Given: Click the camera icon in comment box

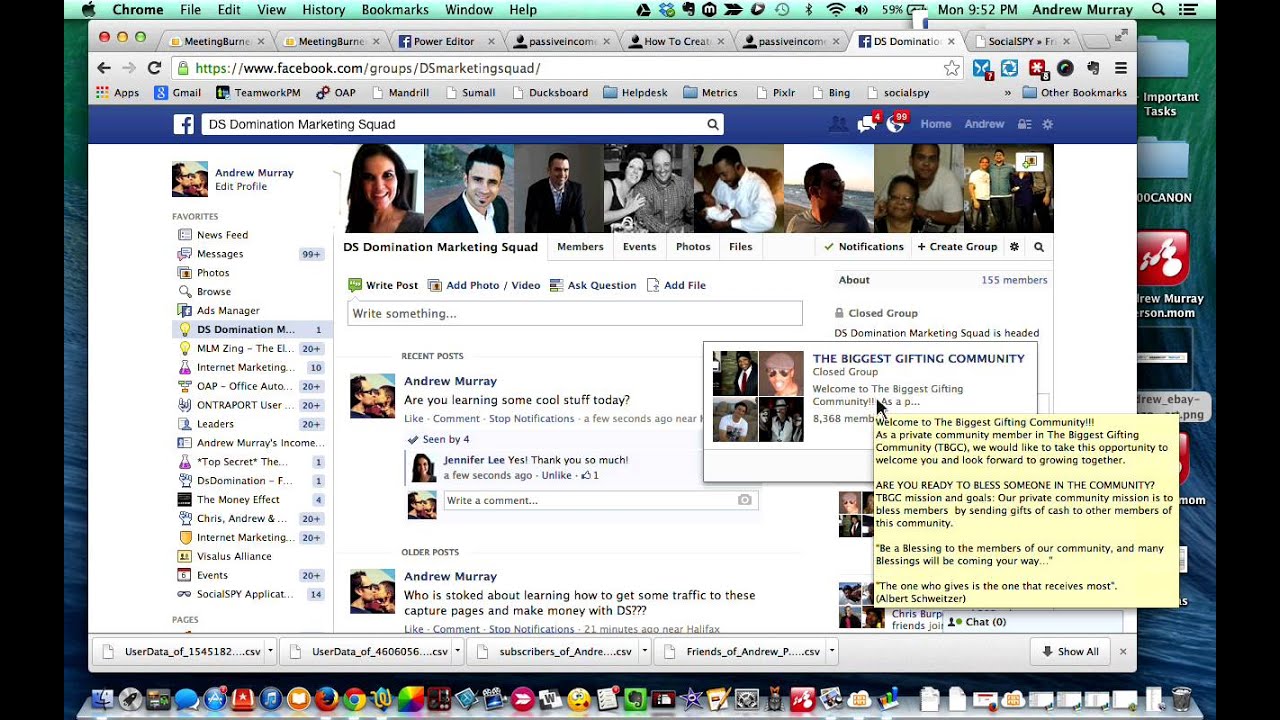Looking at the screenshot, I should 744,500.
